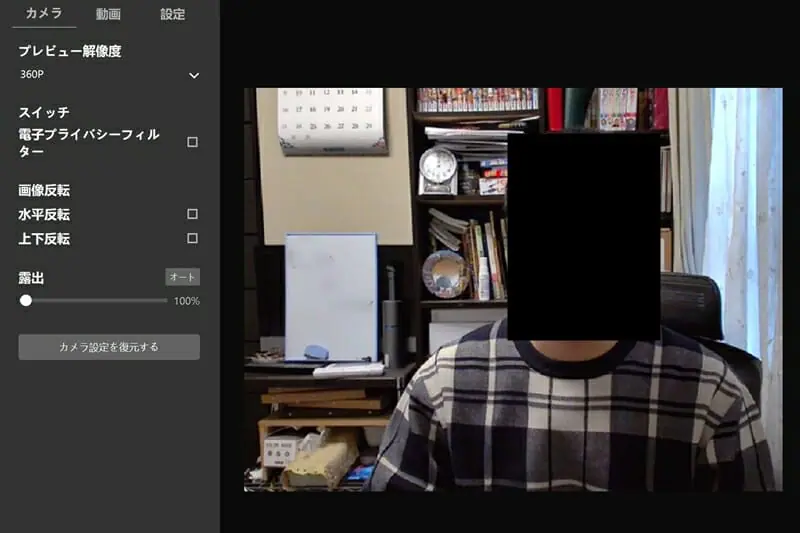Check the 上下反転 checkbox
This screenshot has width=800, height=533.
click(193, 238)
